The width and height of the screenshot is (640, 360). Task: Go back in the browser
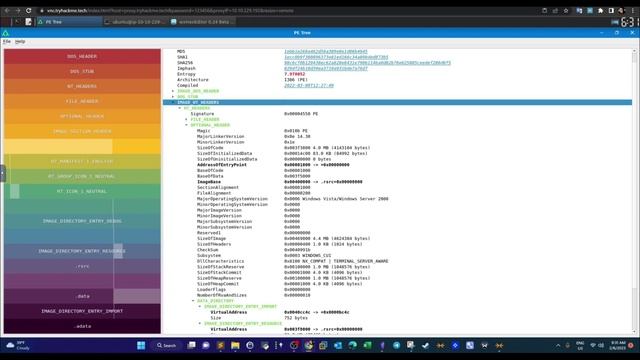7,11
